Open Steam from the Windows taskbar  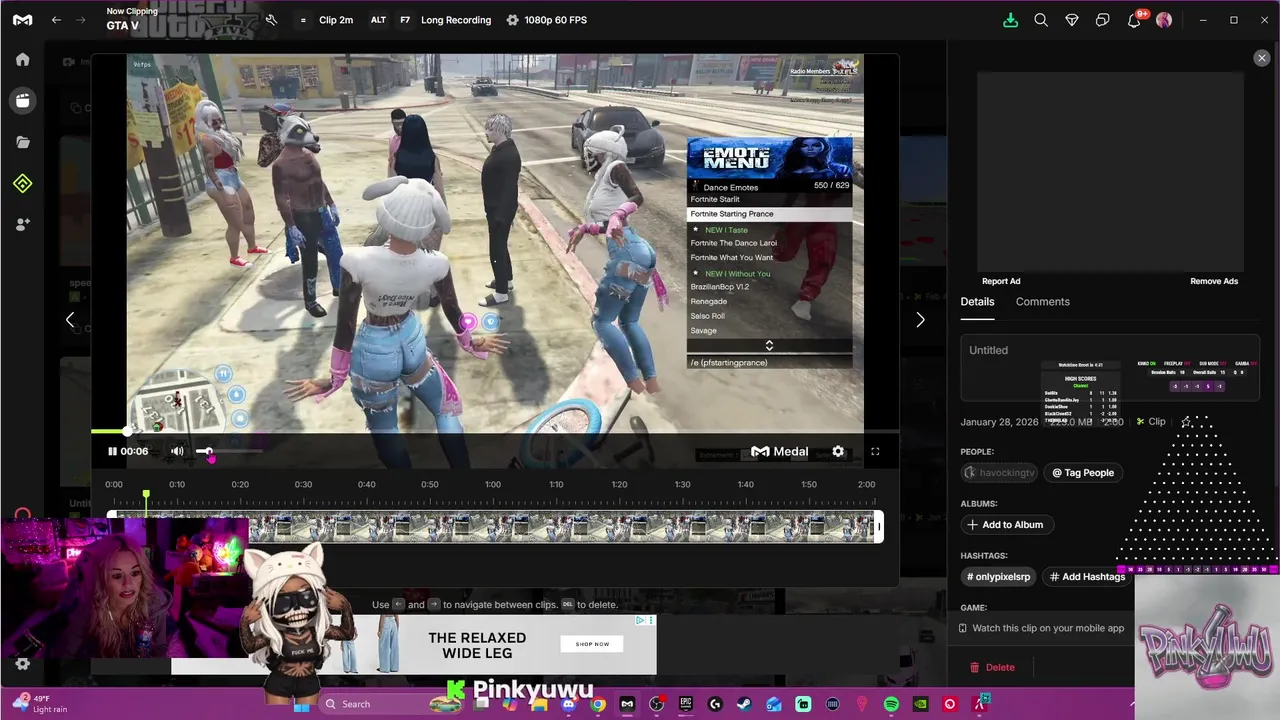(x=744, y=704)
